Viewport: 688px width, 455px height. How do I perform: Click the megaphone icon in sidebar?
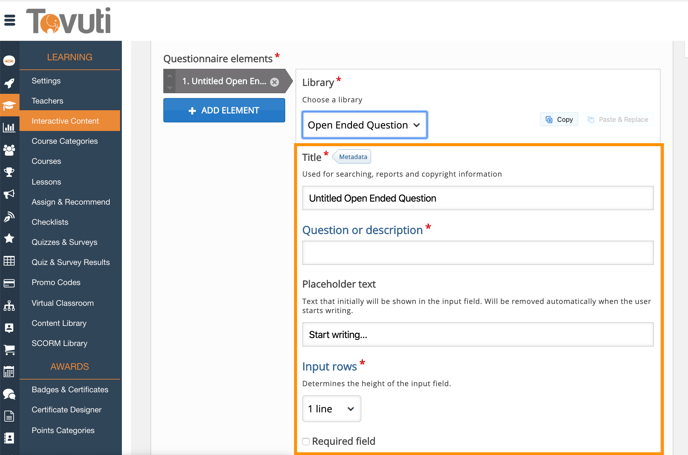[x=9, y=194]
